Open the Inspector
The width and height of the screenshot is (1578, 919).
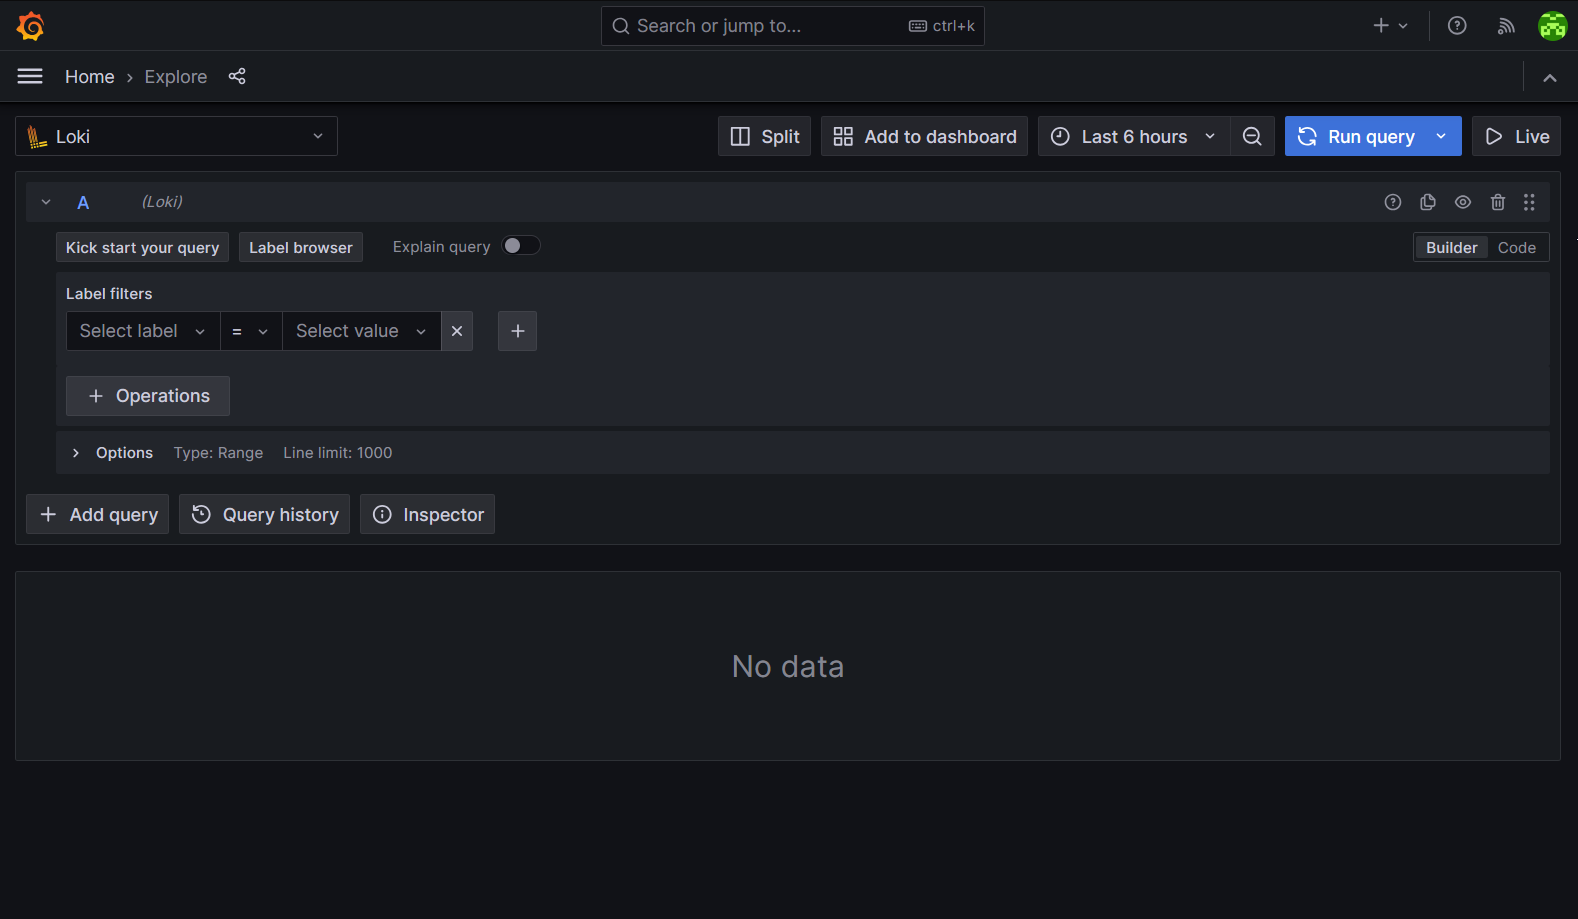[x=427, y=514]
